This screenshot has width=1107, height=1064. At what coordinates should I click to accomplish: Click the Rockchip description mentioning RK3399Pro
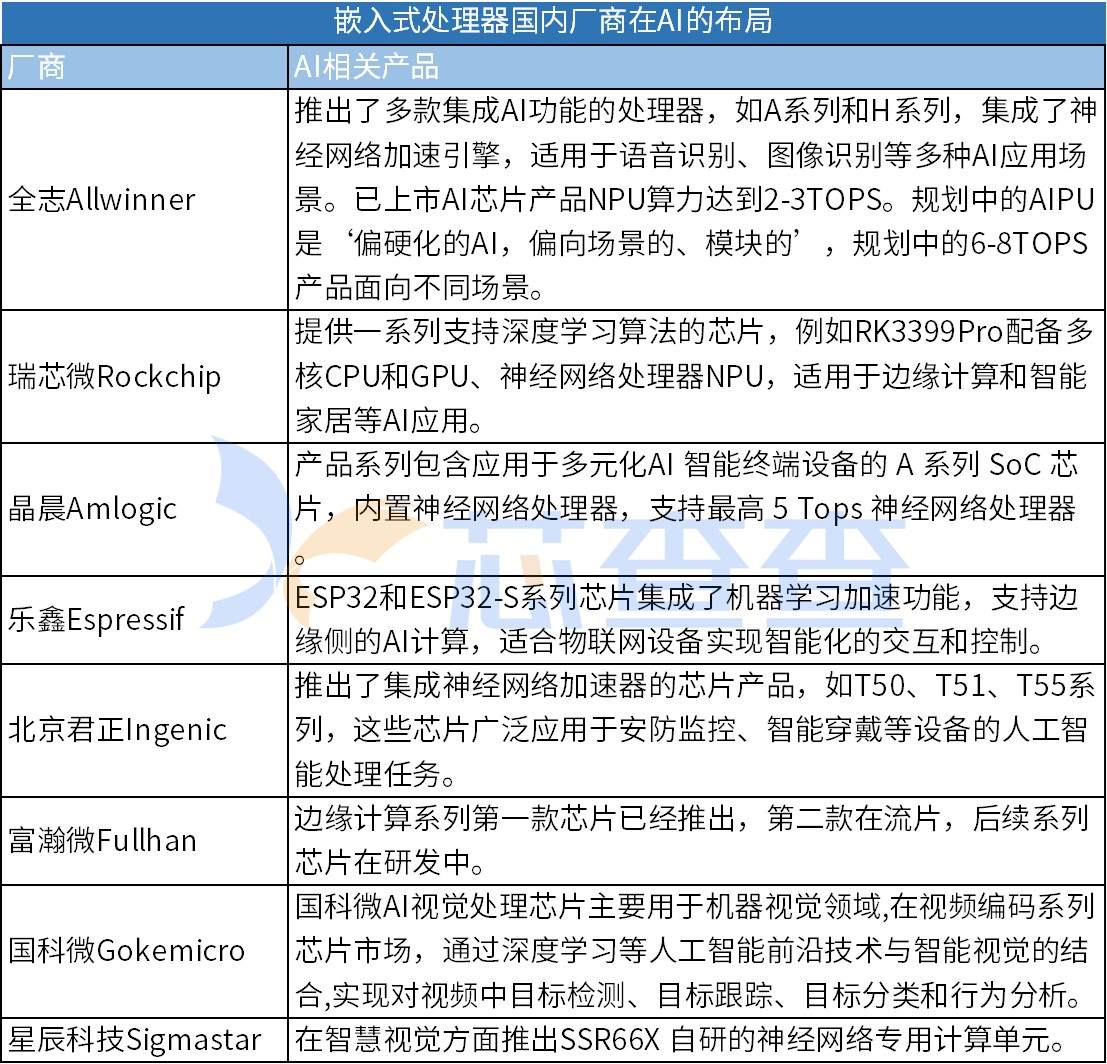tap(695, 377)
